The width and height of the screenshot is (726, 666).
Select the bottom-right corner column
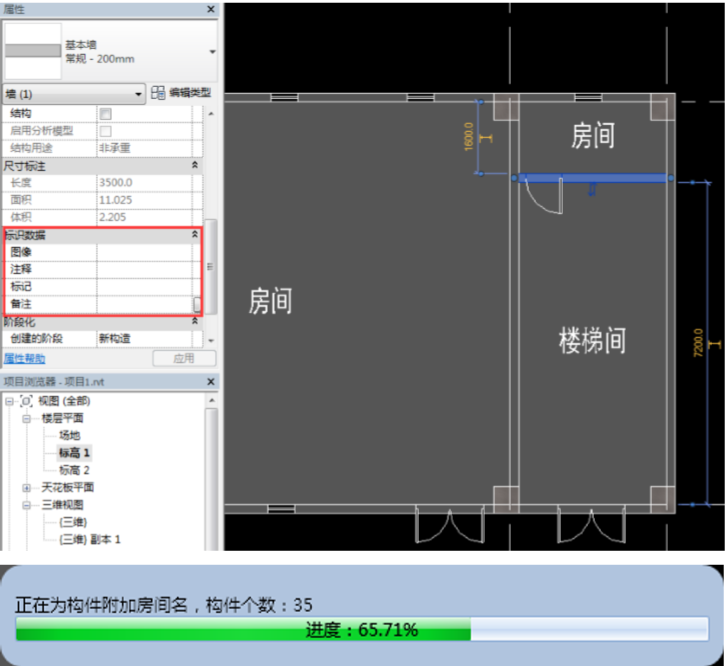tap(663, 499)
